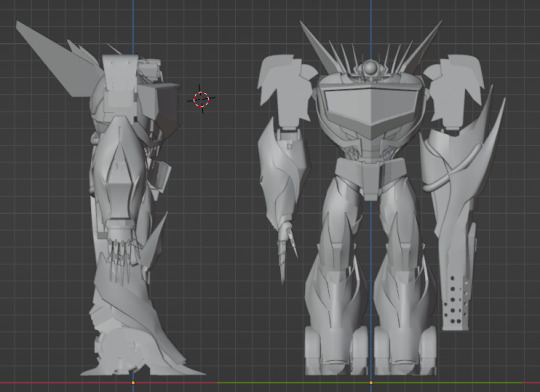Click the red-white 3D cursor
The image size is (540, 392).
pyautogui.click(x=201, y=99)
